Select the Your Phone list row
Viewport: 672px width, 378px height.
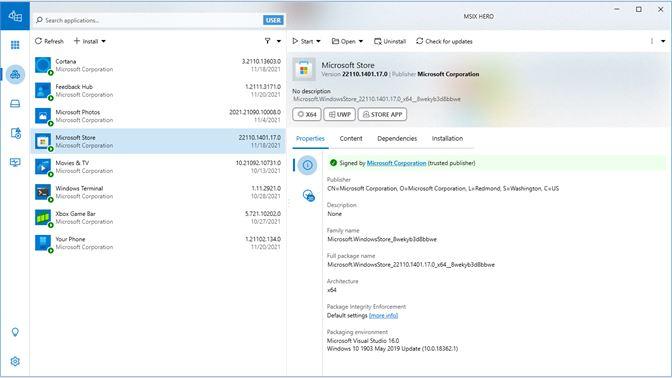tap(158, 243)
